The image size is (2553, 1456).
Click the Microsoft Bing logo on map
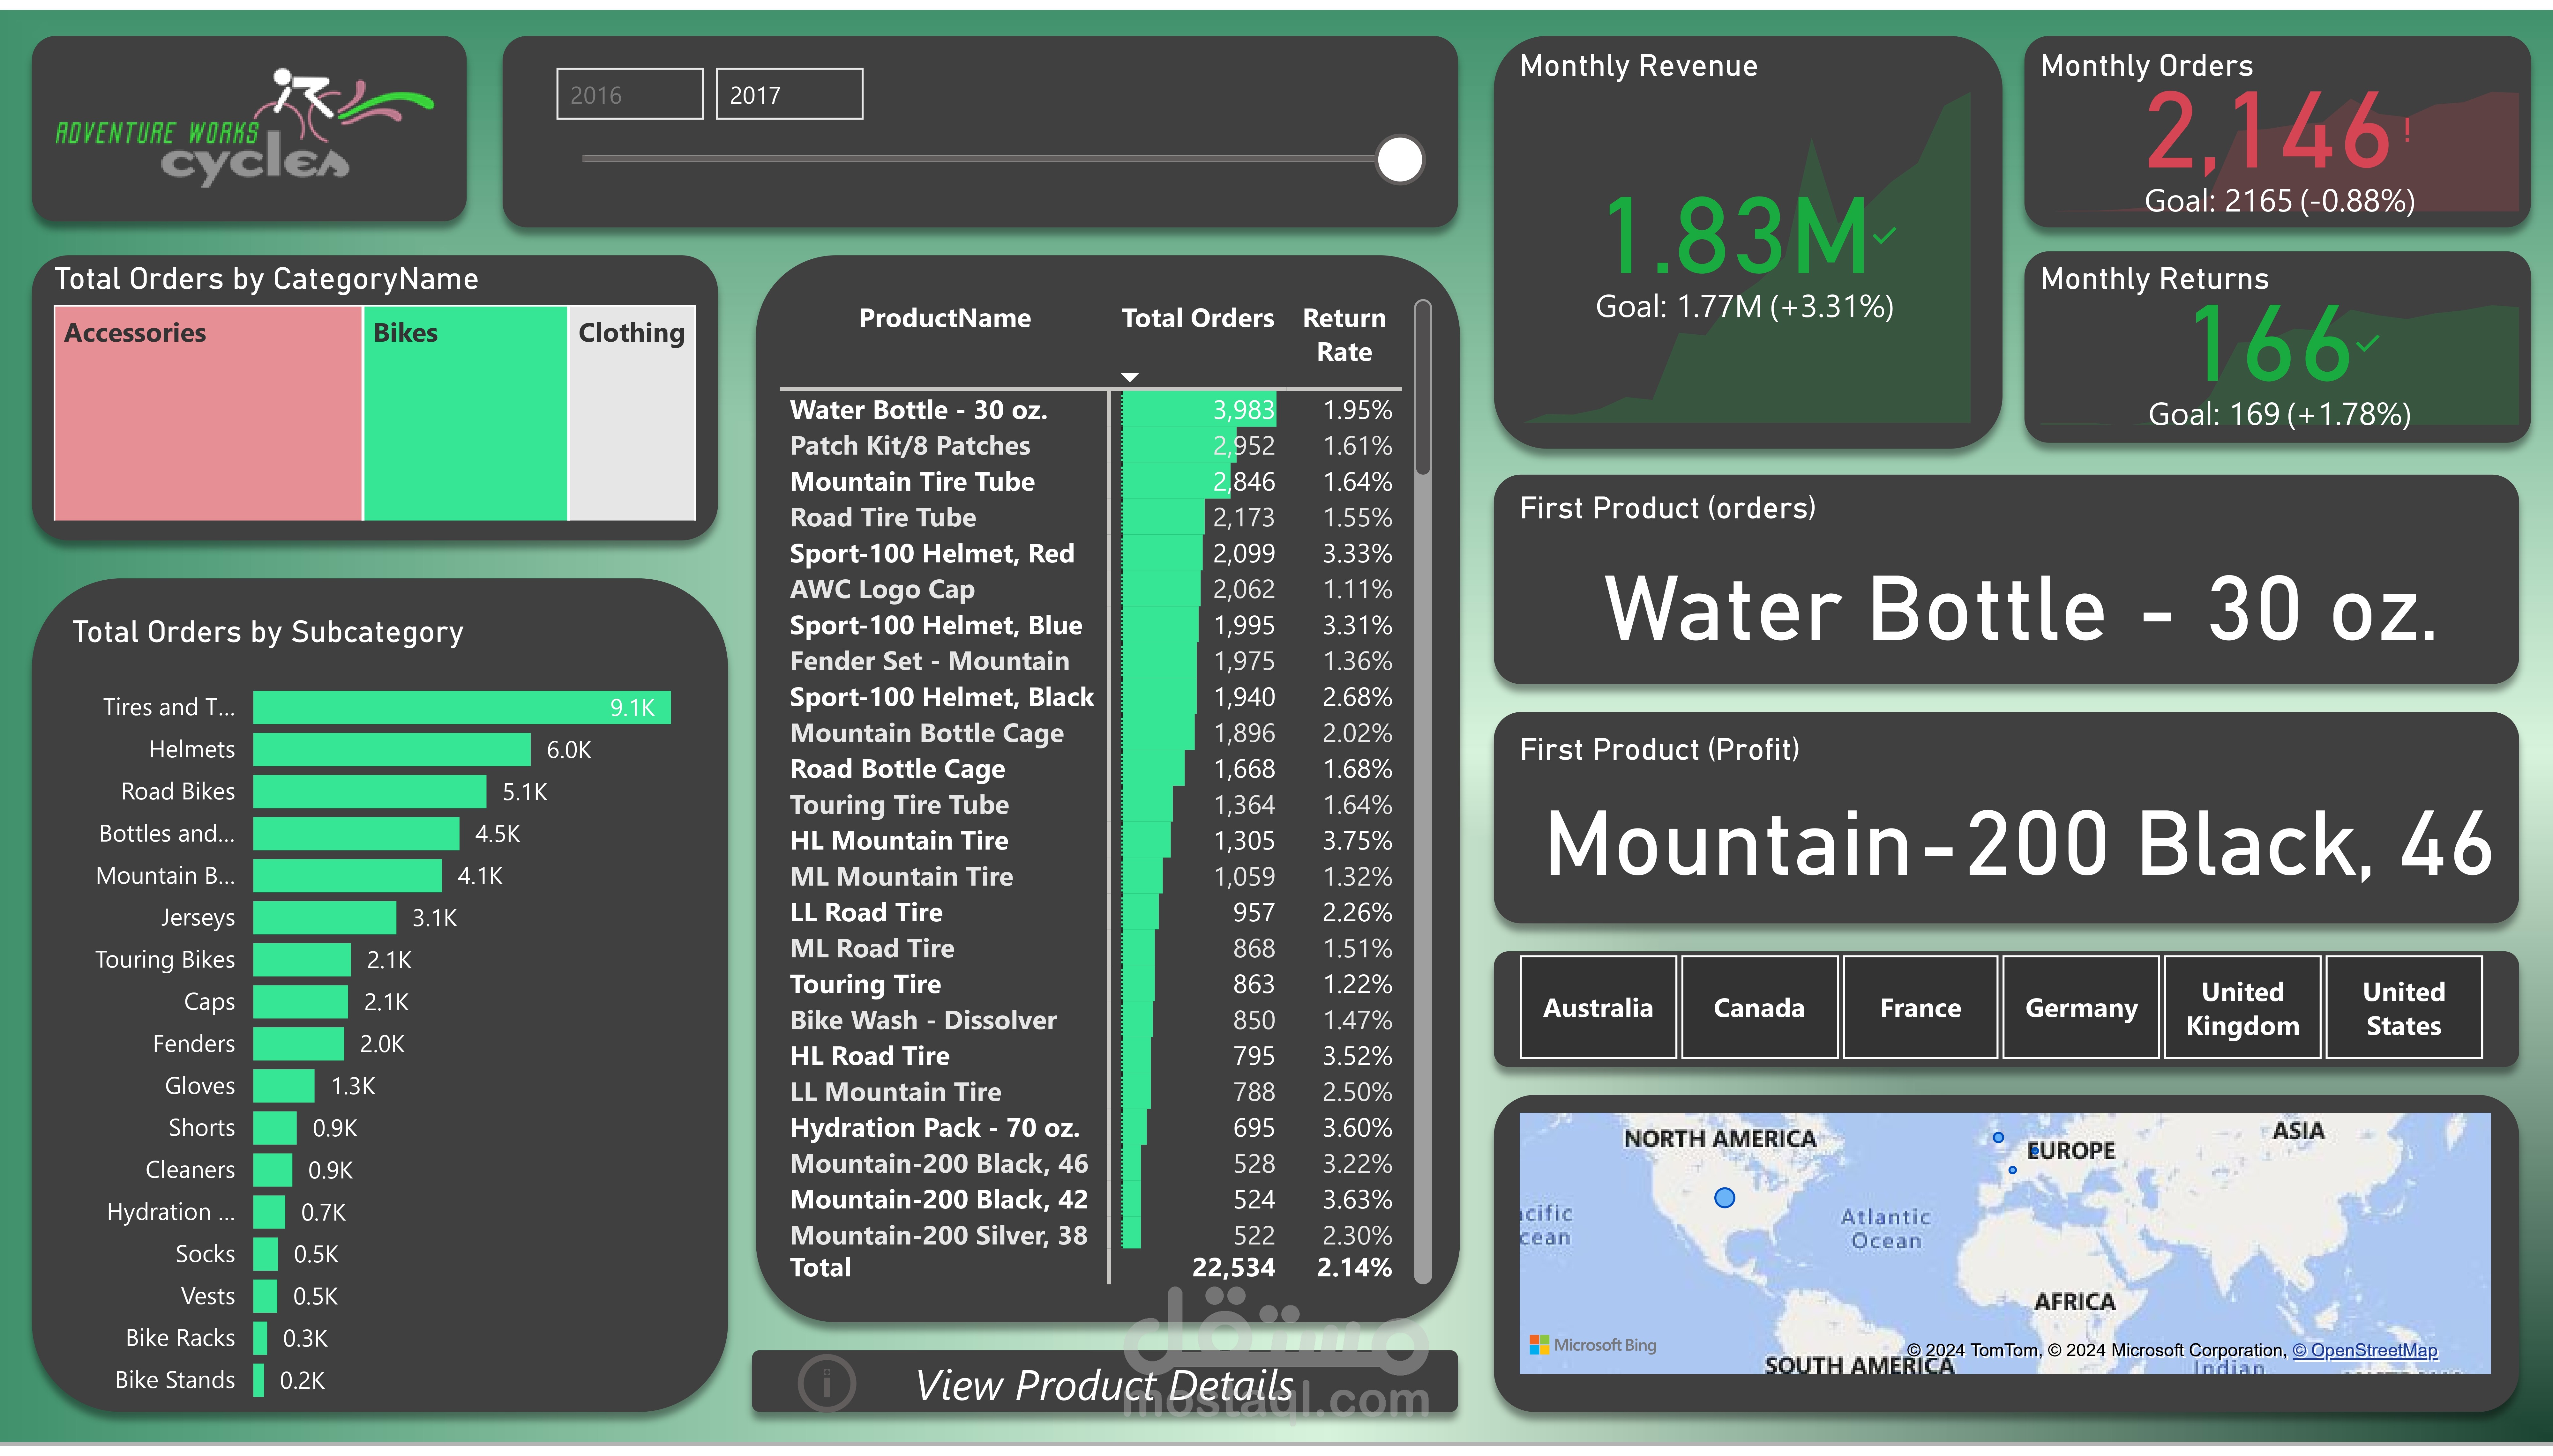(1592, 1345)
